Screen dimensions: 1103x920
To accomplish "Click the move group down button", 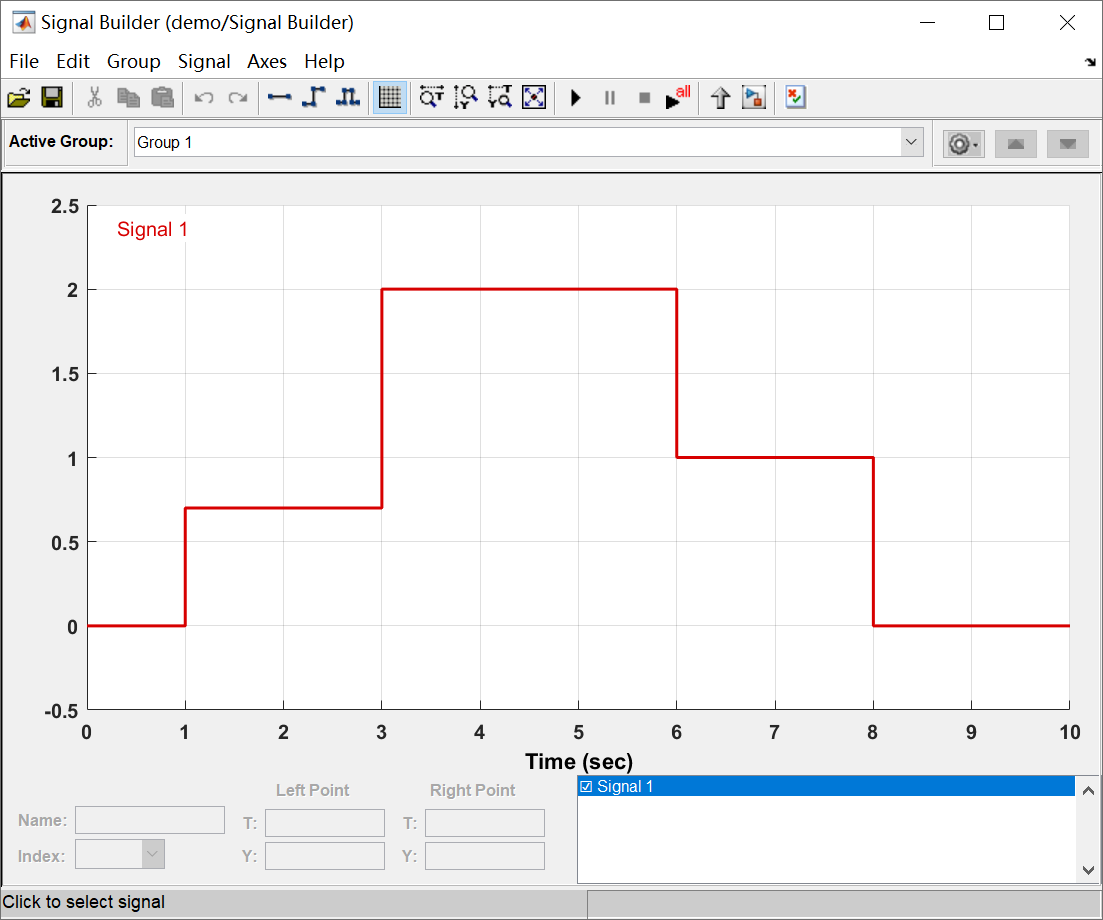I will [1067, 144].
